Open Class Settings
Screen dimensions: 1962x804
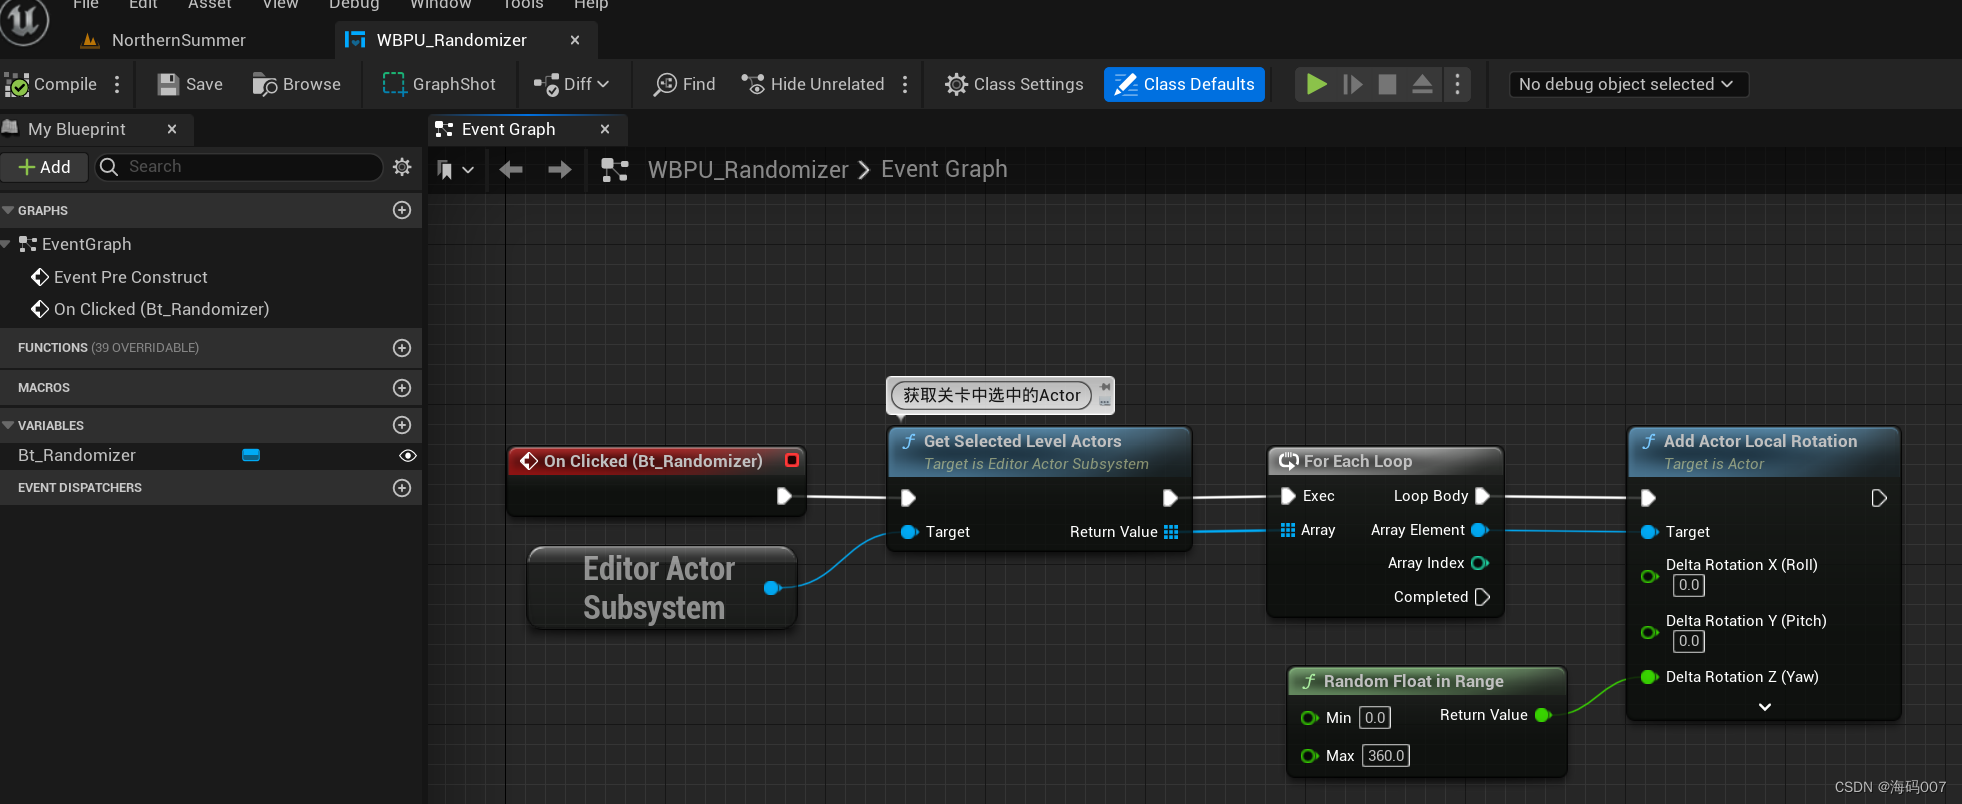coord(1014,84)
